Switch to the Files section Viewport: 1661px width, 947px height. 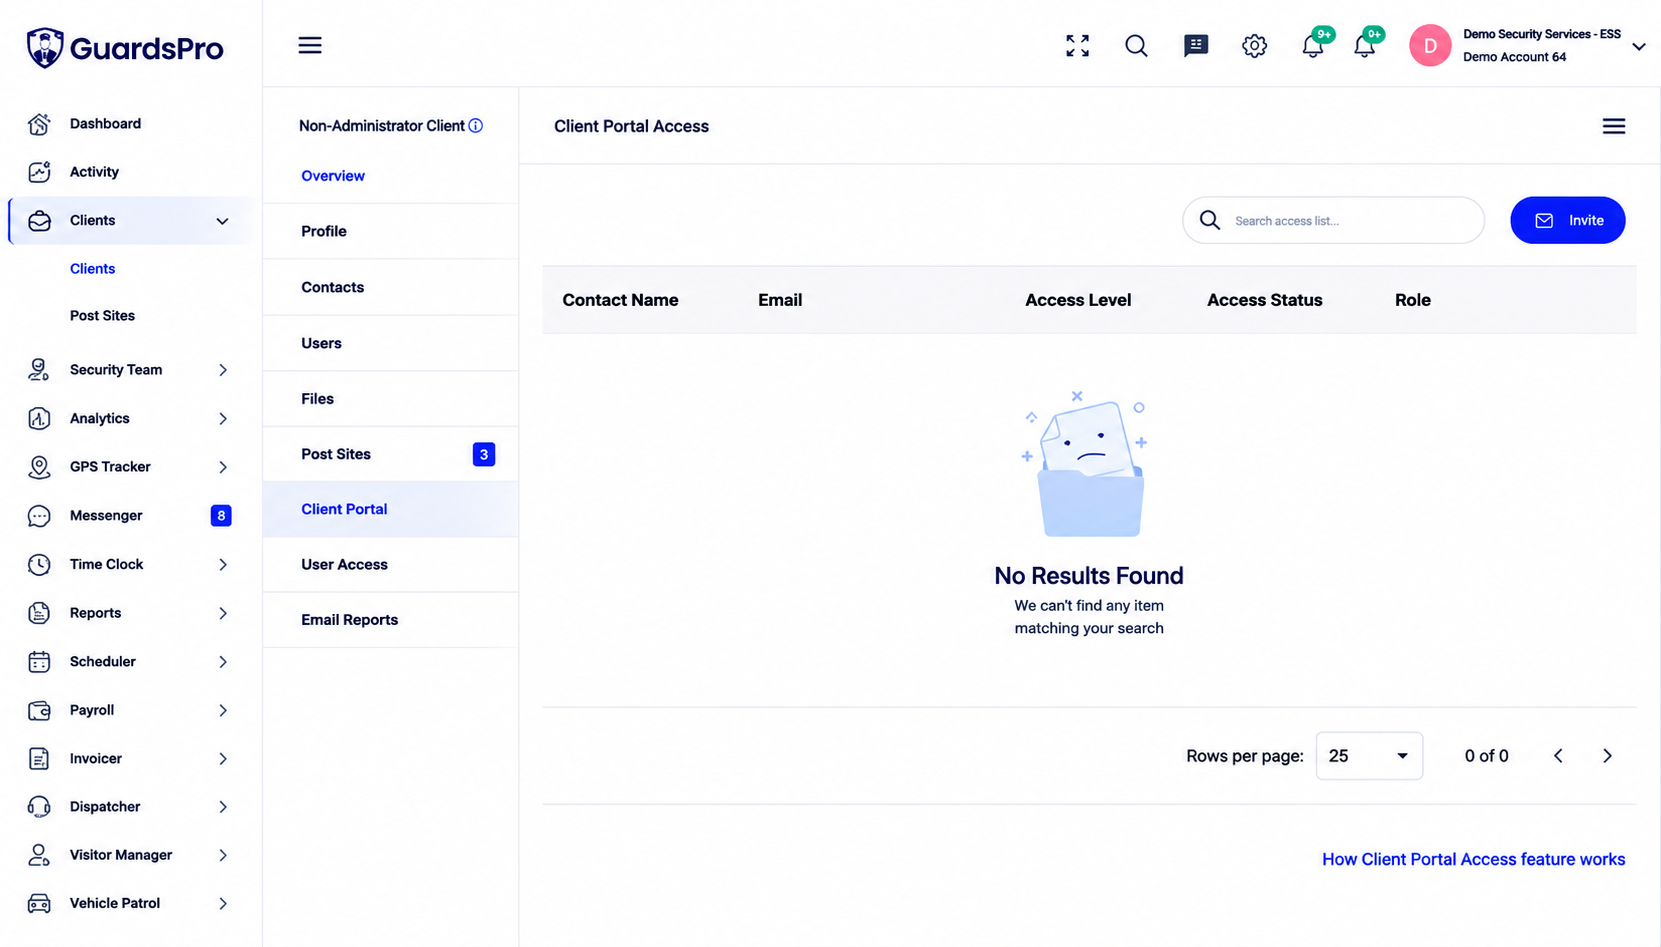point(390,399)
